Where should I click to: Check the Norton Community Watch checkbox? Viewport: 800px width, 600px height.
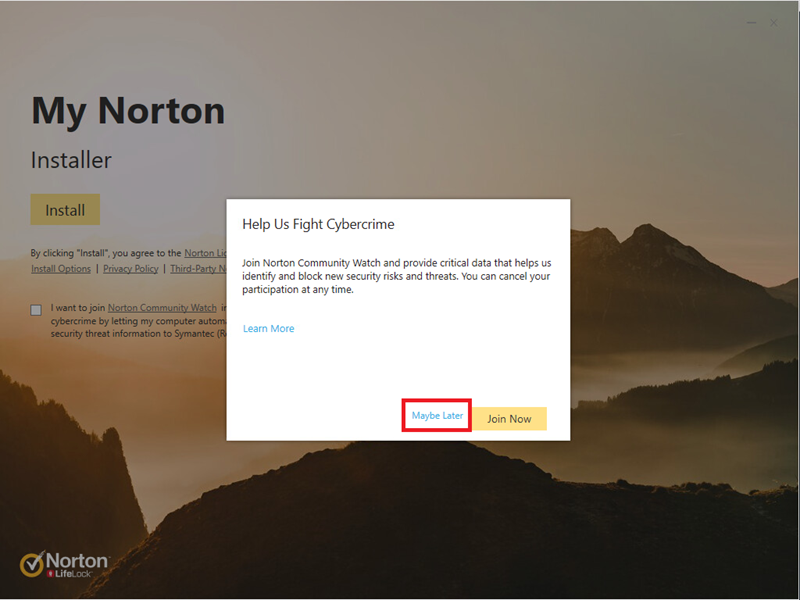[x=36, y=310]
